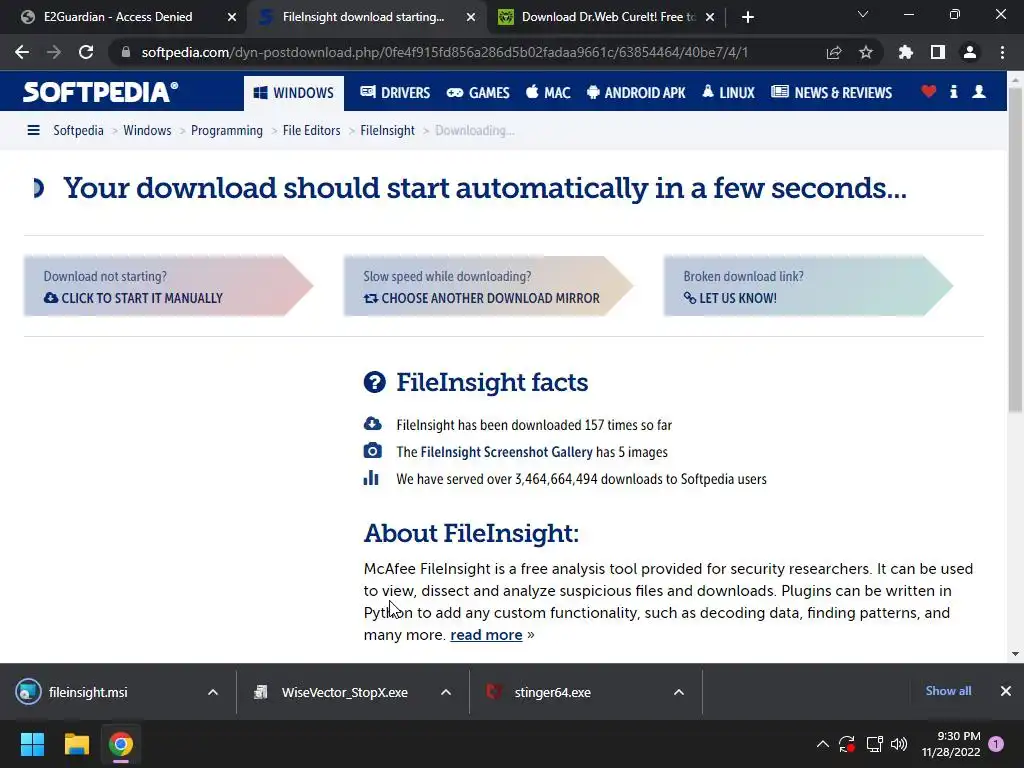Go to Windows breadcrumb link

click(x=148, y=130)
